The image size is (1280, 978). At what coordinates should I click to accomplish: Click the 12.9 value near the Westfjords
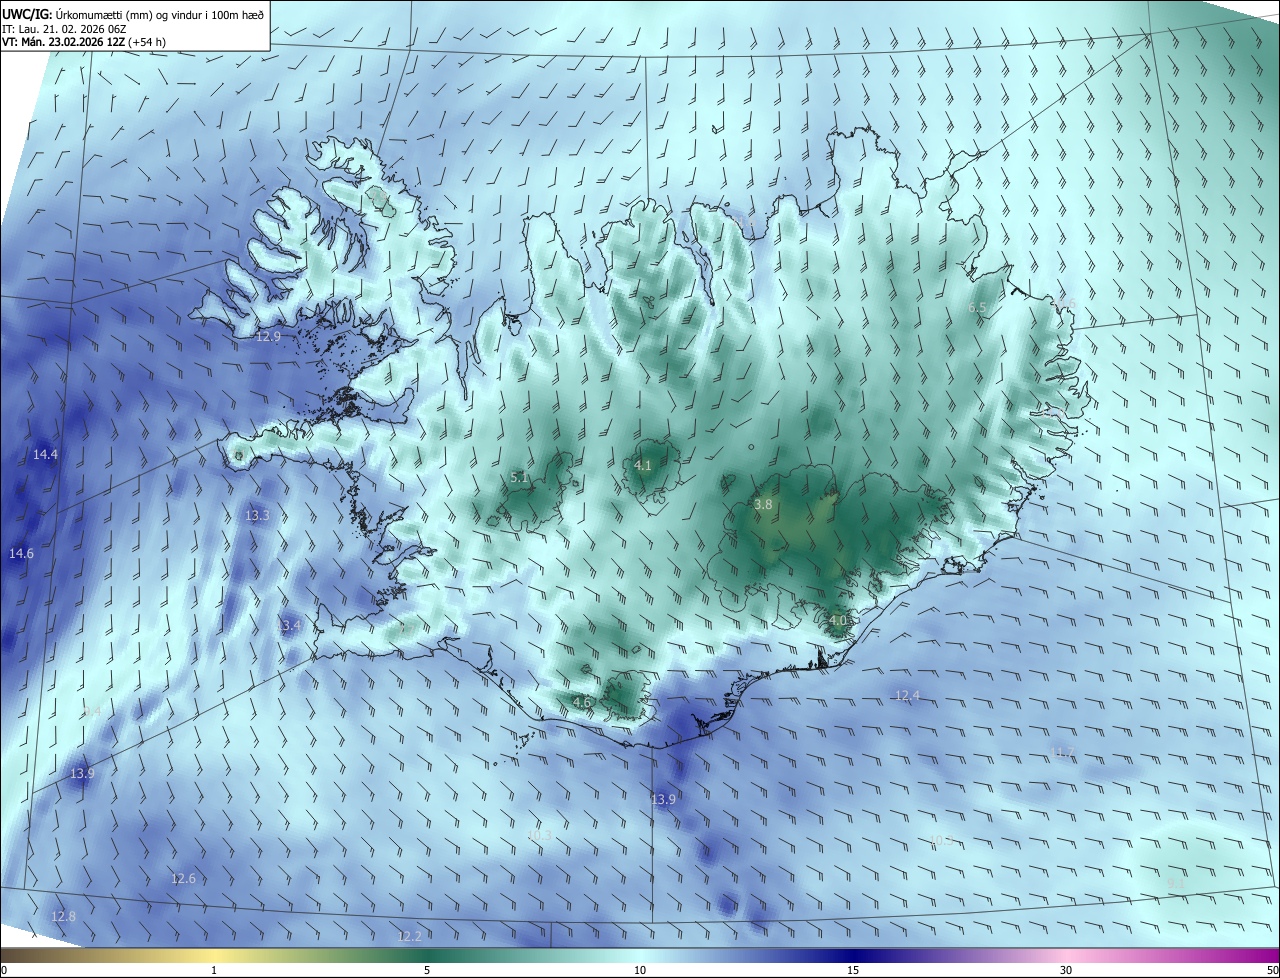click(x=268, y=337)
